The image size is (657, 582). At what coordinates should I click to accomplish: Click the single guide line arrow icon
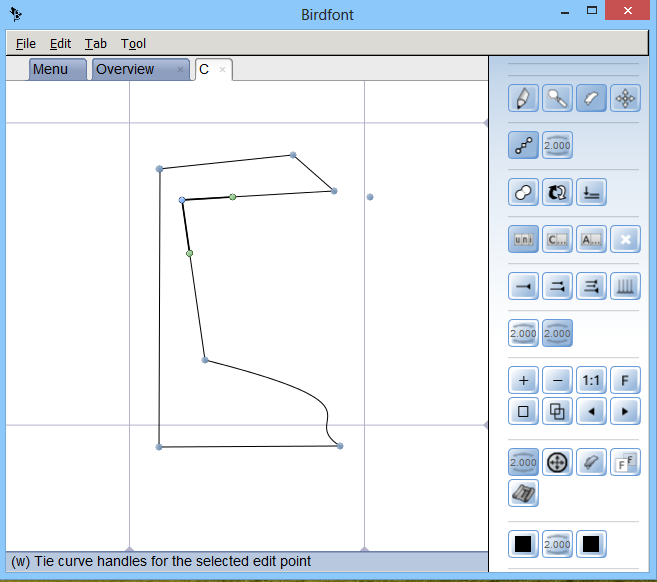tap(523, 286)
